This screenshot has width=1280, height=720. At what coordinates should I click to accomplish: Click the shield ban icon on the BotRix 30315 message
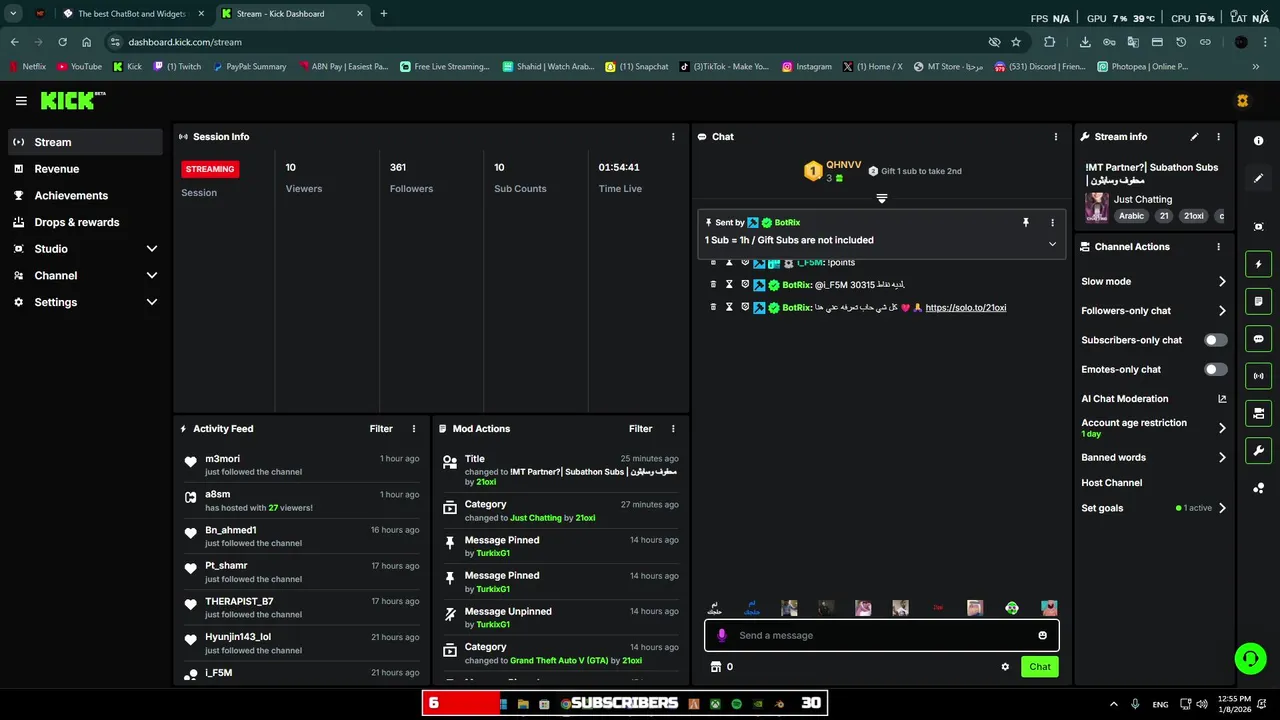tap(745, 285)
